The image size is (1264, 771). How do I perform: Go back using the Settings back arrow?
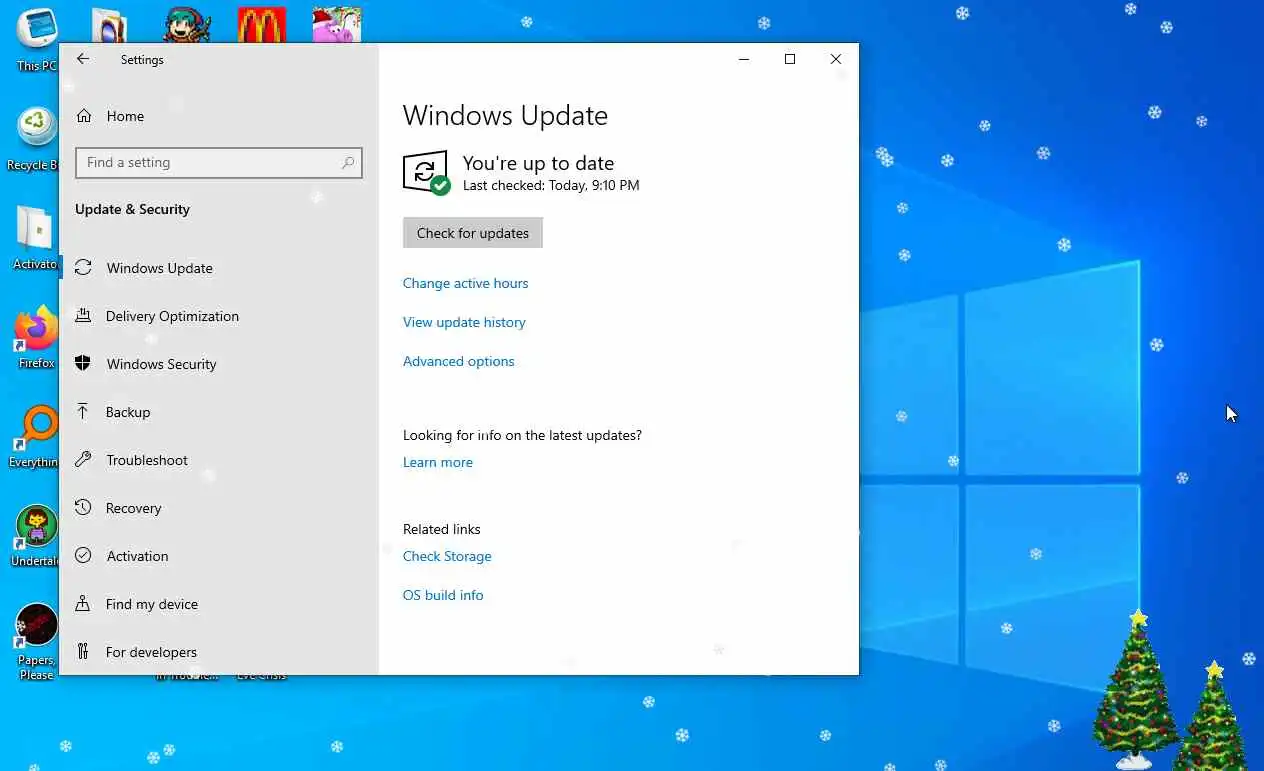pyautogui.click(x=83, y=59)
